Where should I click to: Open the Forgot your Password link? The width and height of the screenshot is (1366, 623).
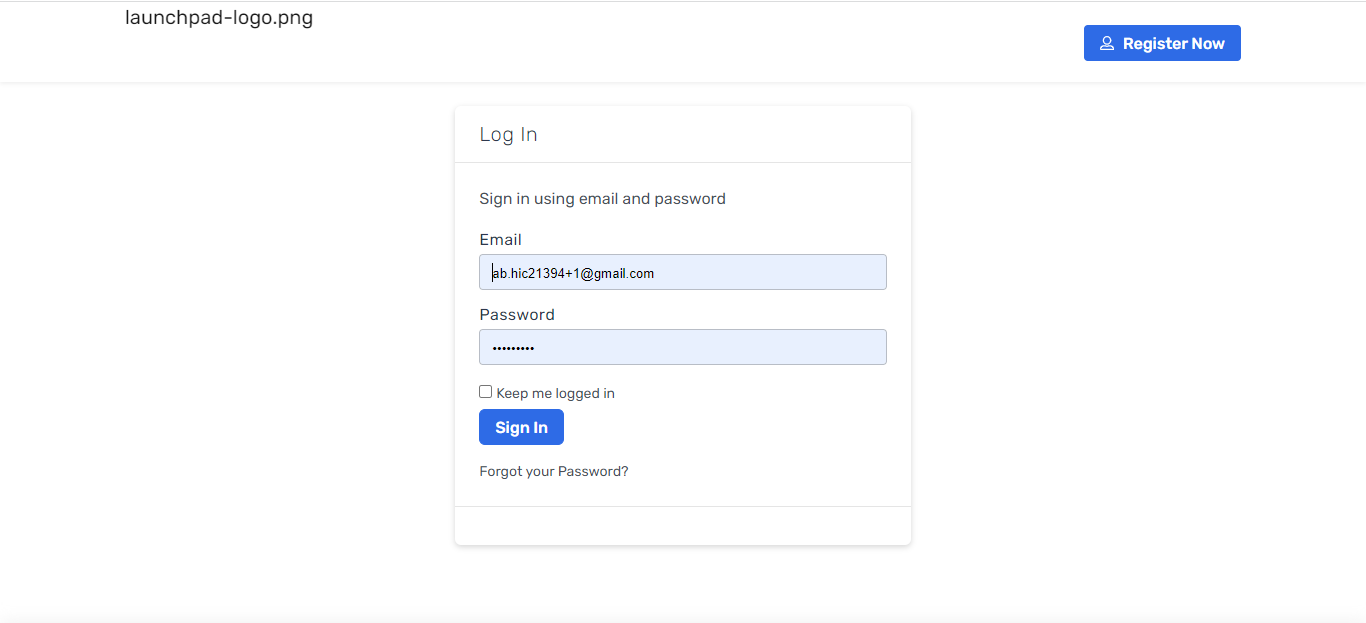[x=554, y=472]
